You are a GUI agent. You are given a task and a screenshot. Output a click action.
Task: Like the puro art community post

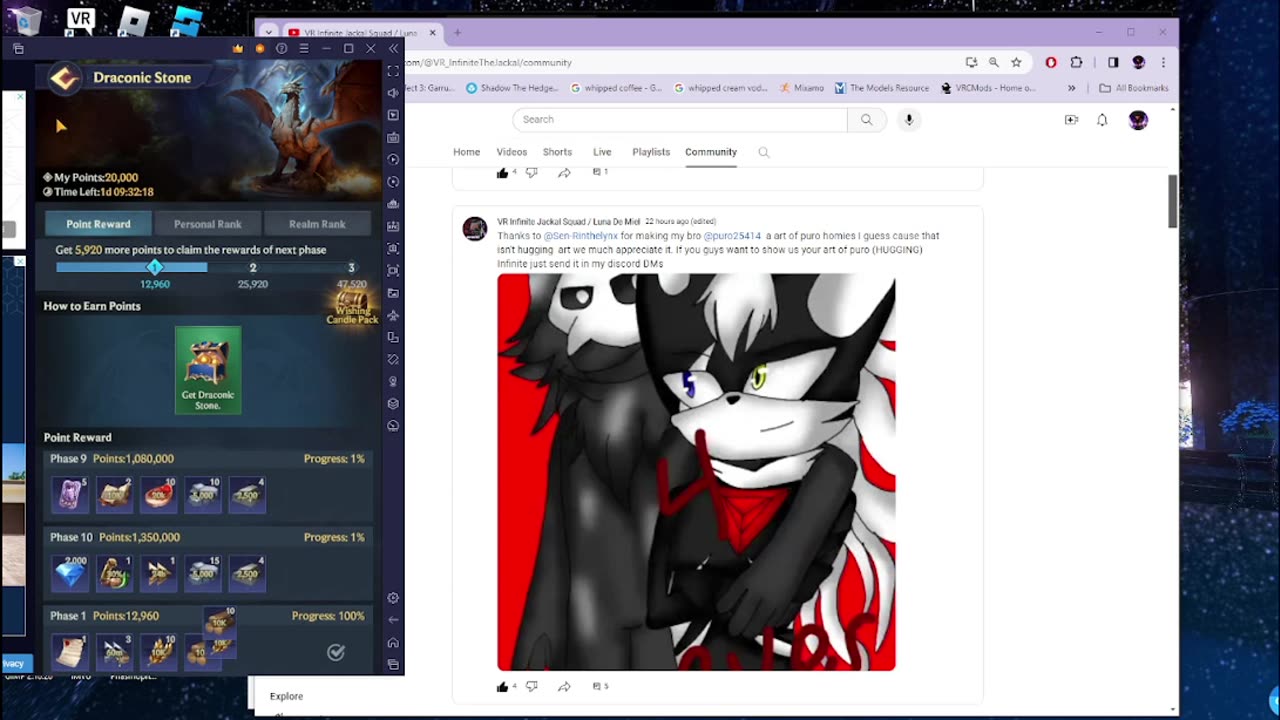pyautogui.click(x=503, y=686)
